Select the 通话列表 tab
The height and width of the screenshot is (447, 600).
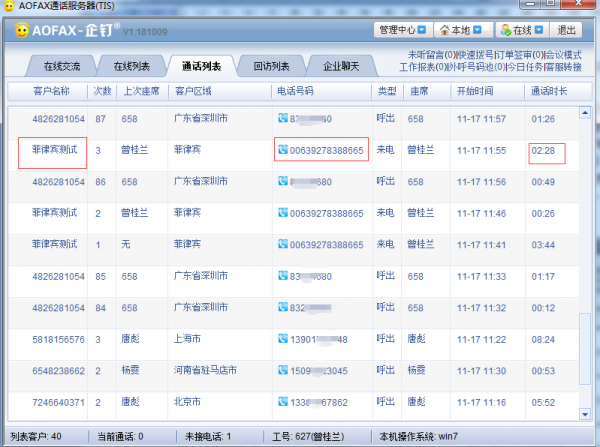pyautogui.click(x=201, y=66)
